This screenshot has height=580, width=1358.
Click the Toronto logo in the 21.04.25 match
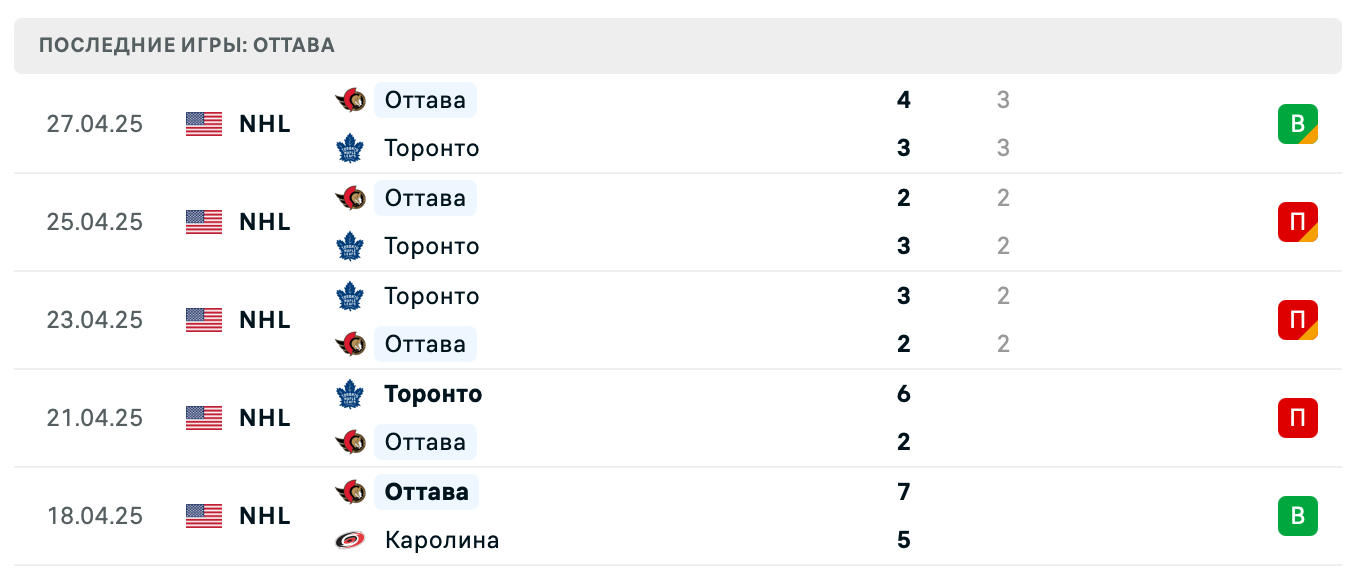click(349, 393)
